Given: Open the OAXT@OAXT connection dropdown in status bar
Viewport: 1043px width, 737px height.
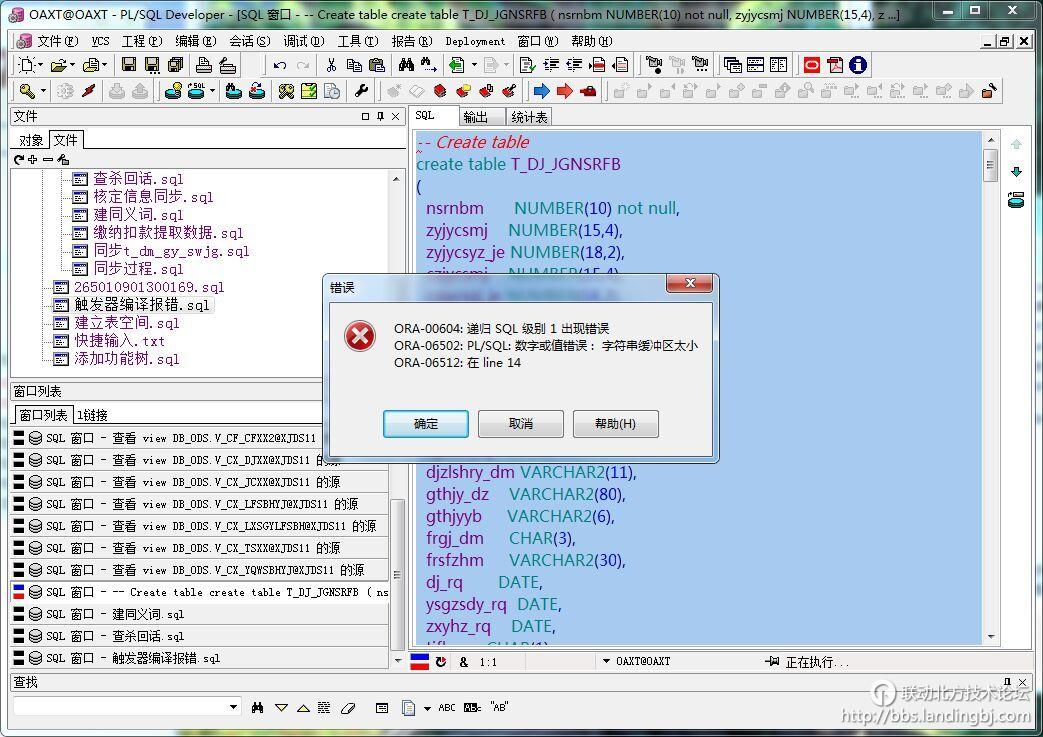Looking at the screenshot, I should coord(607,662).
